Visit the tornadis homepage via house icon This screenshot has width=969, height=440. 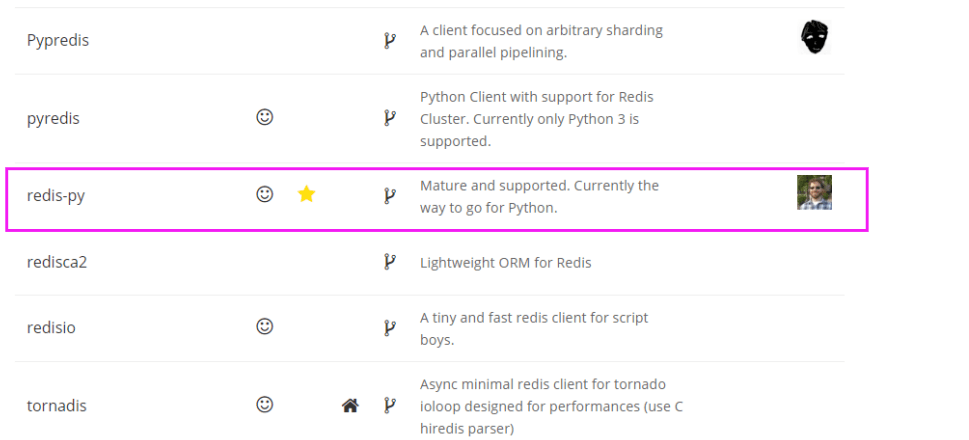350,405
